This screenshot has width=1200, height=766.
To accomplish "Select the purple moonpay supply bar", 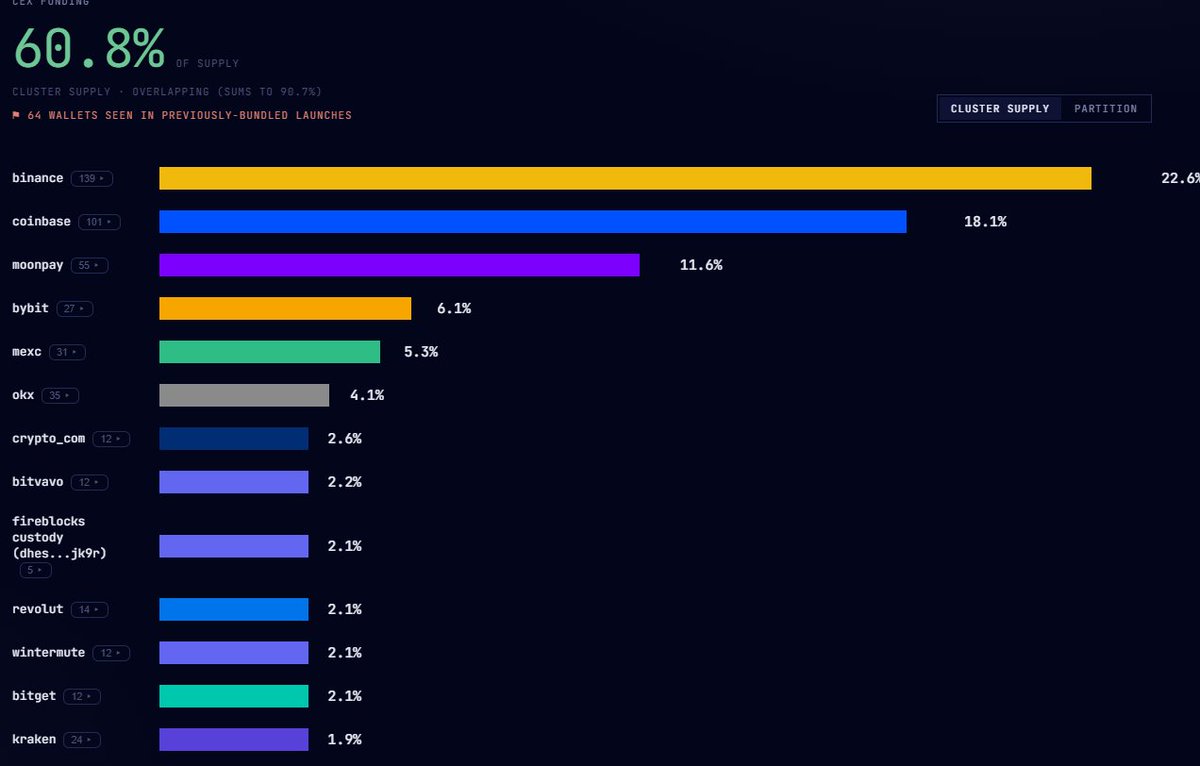I will (x=399, y=265).
